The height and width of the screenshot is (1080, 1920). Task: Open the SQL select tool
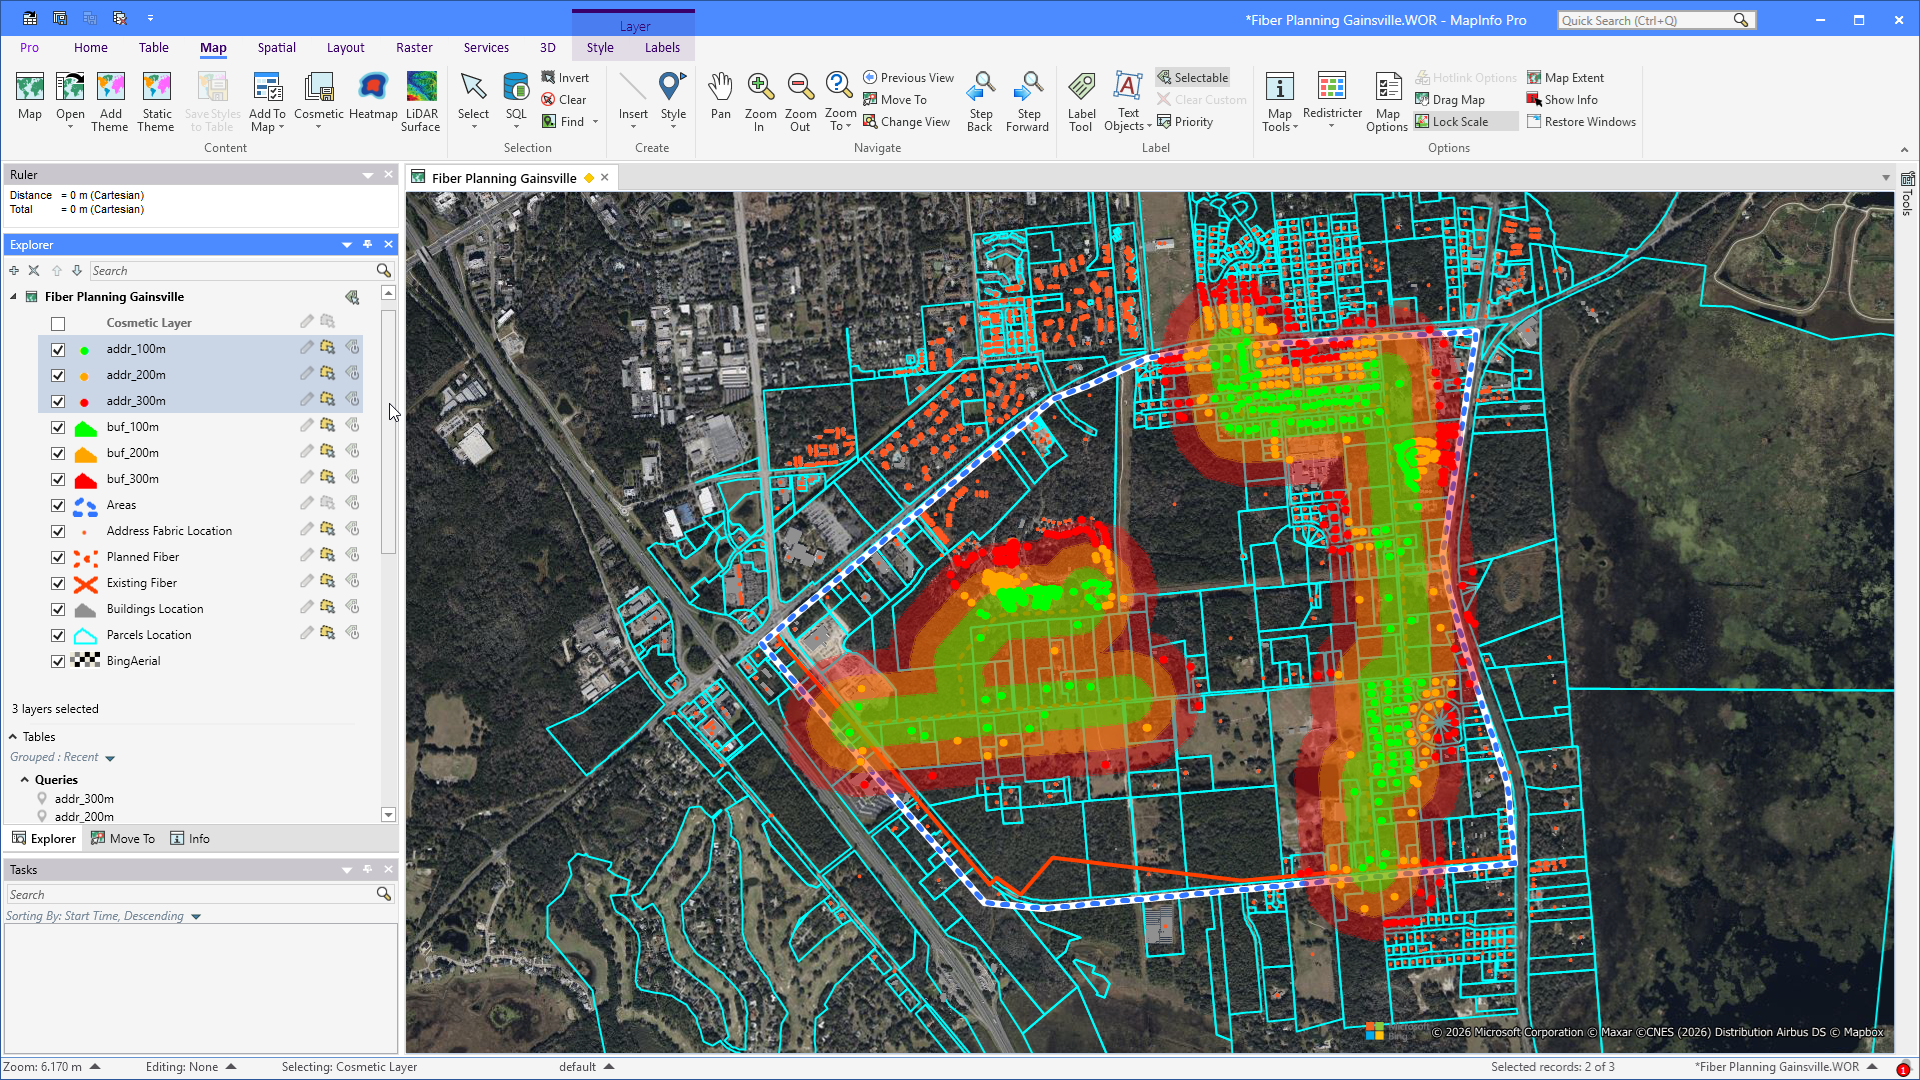point(516,100)
